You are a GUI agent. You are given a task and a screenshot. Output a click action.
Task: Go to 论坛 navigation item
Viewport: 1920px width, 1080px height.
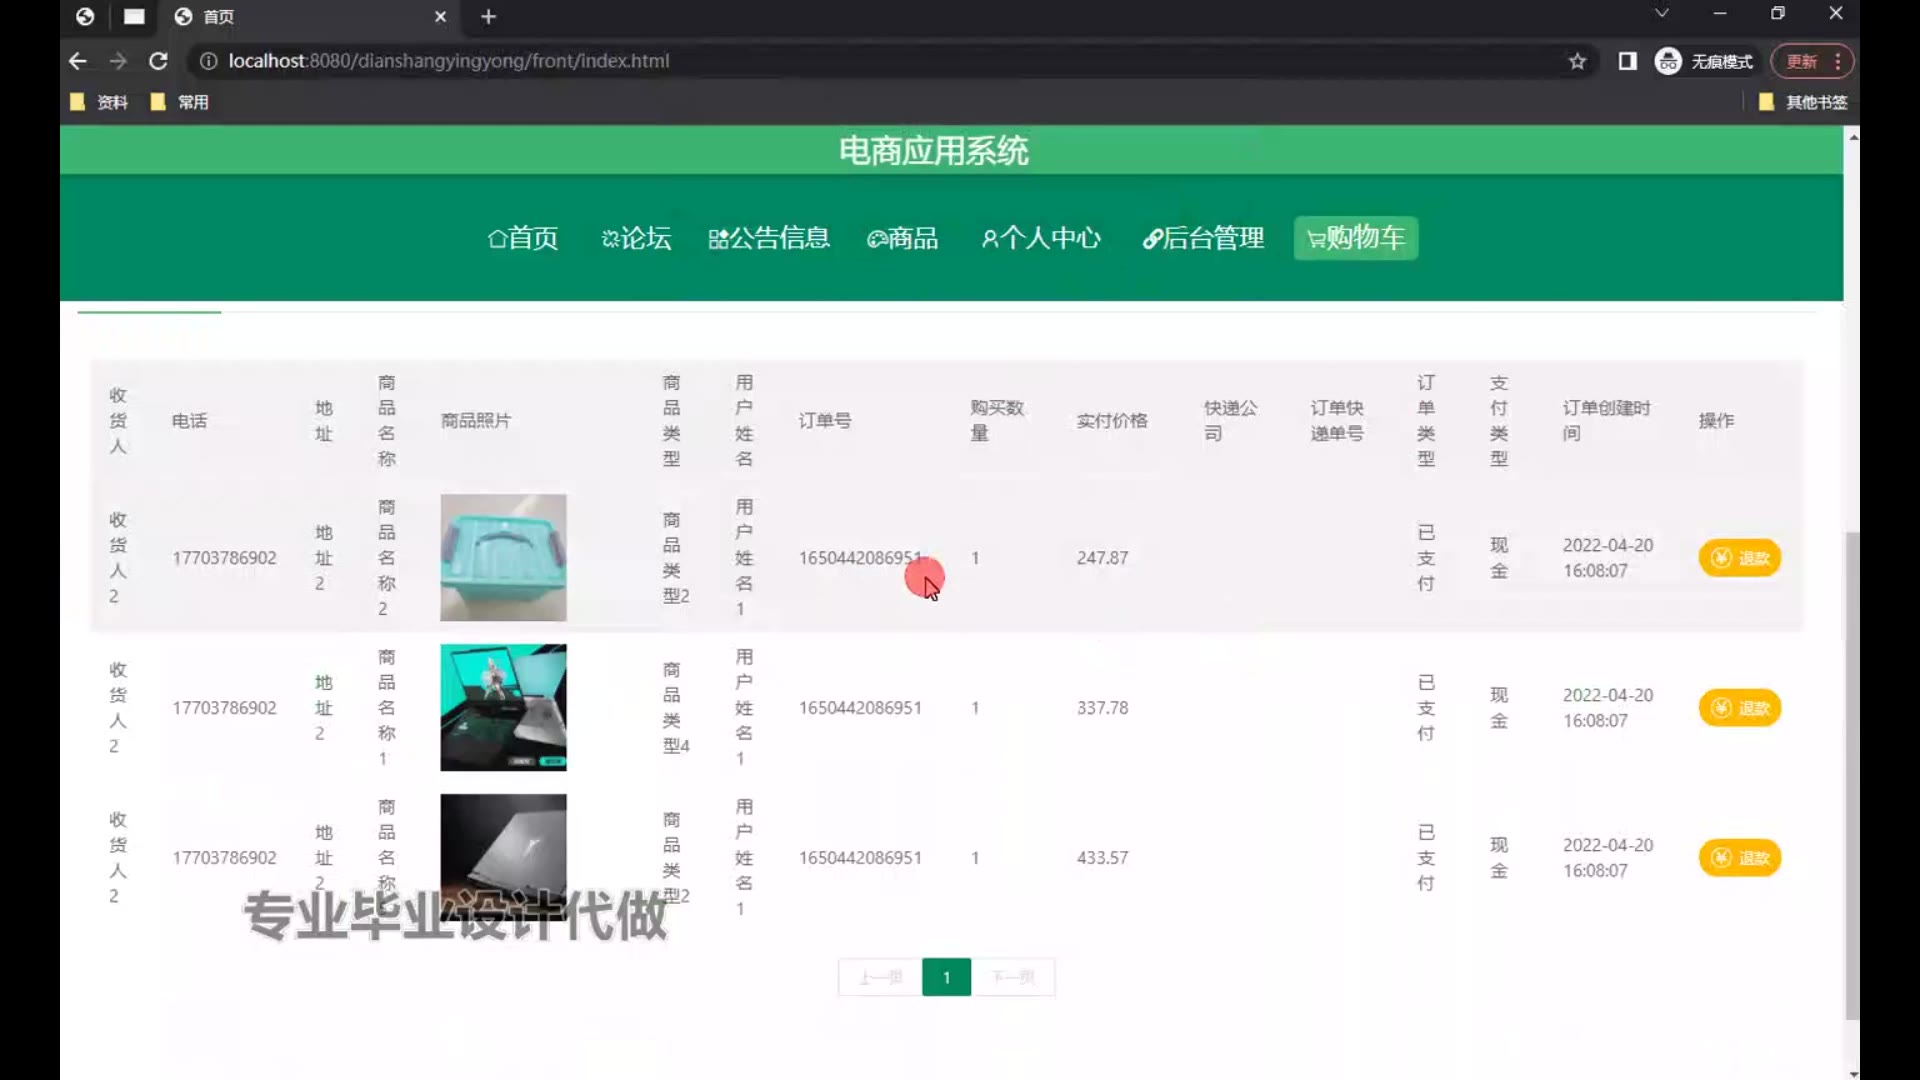click(x=636, y=238)
